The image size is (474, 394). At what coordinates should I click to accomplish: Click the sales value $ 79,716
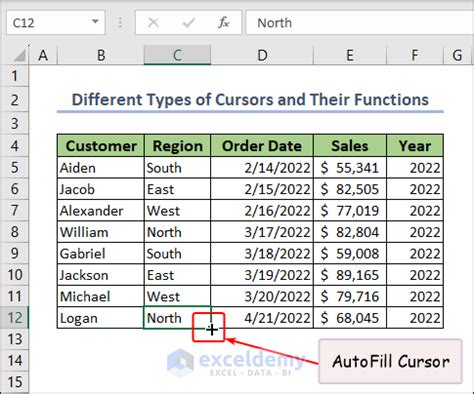coord(350,296)
